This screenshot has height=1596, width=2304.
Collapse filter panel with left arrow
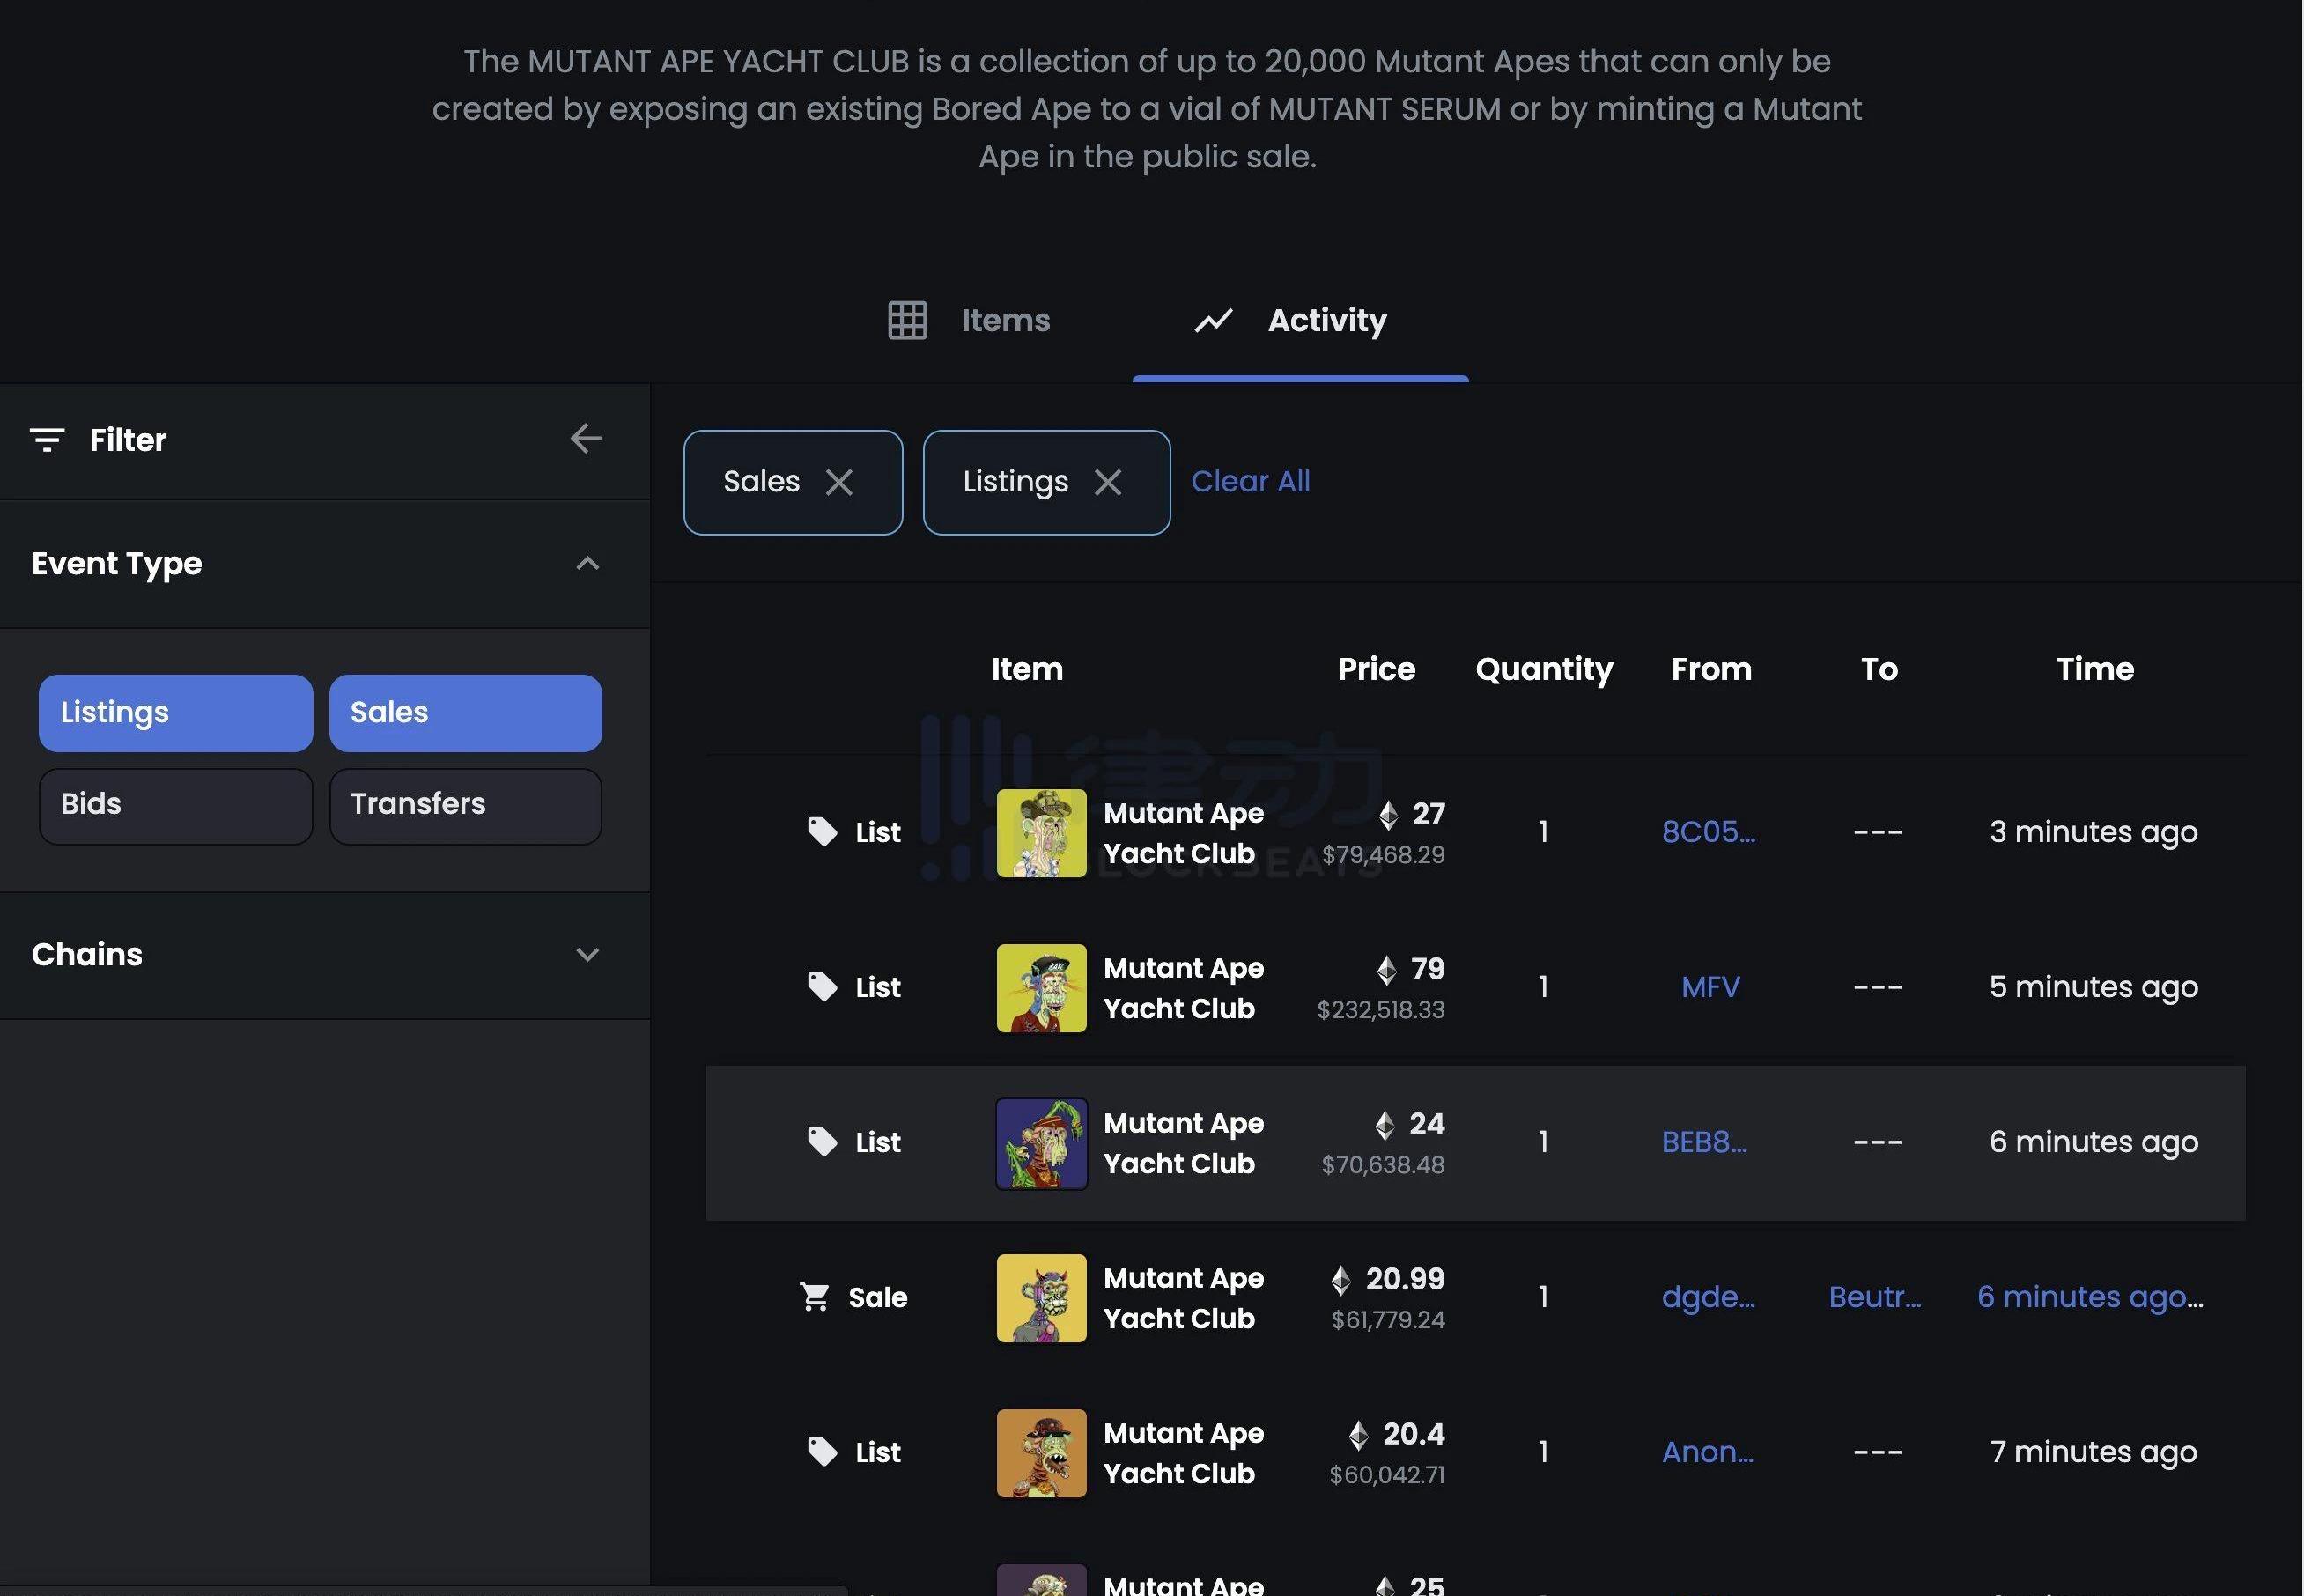(x=586, y=438)
